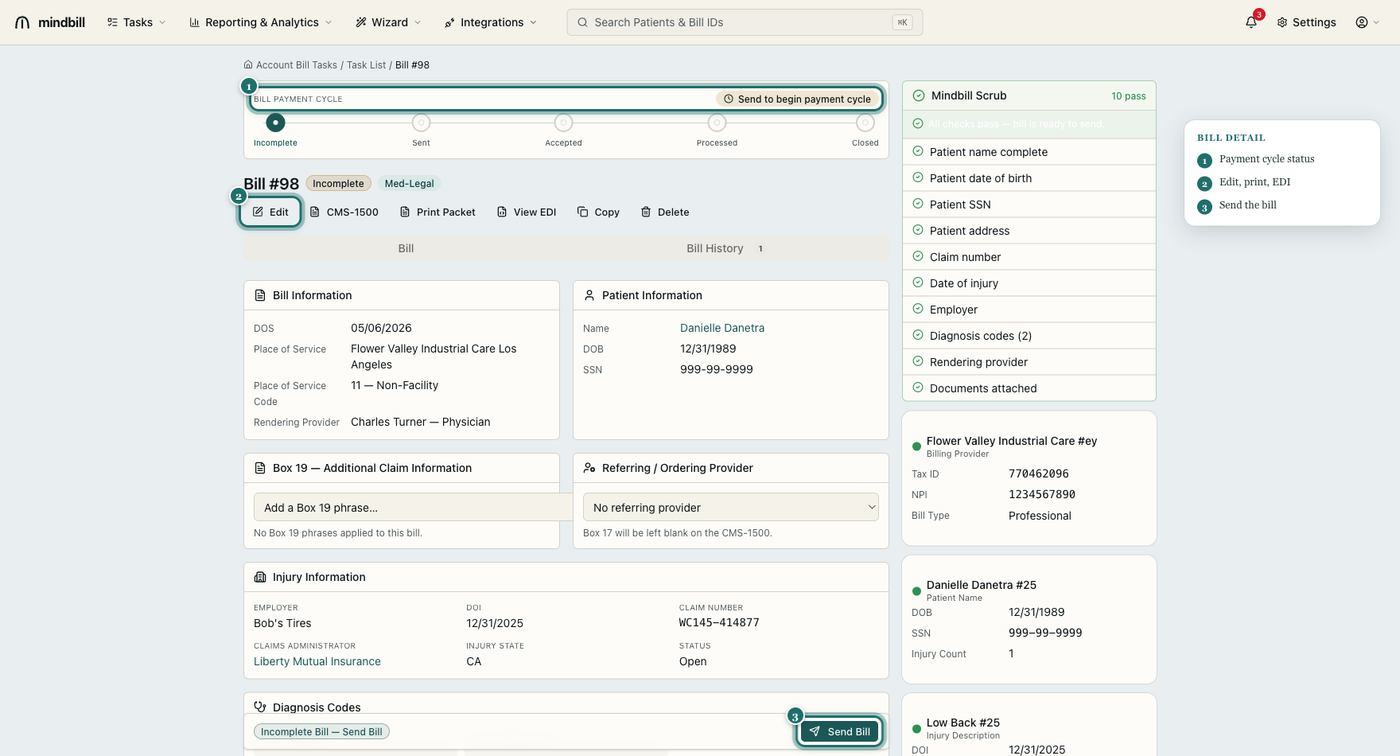This screenshot has height=756, width=1400.
Task: Click claim number WC145-414877
Action: (719, 623)
